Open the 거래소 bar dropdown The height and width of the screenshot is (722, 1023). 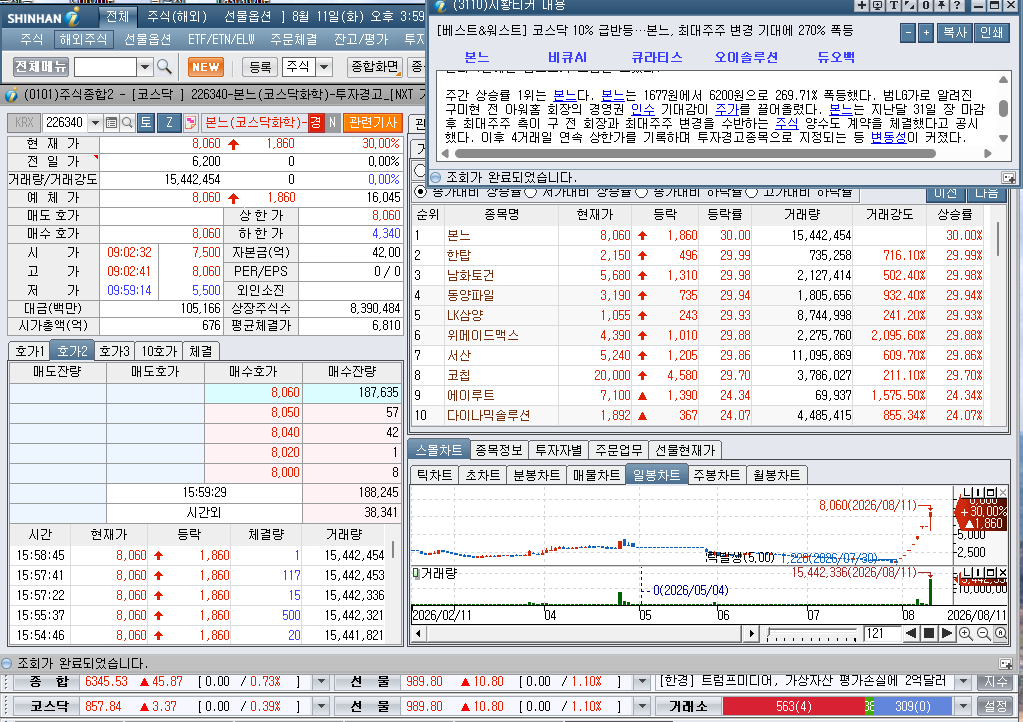point(964,706)
